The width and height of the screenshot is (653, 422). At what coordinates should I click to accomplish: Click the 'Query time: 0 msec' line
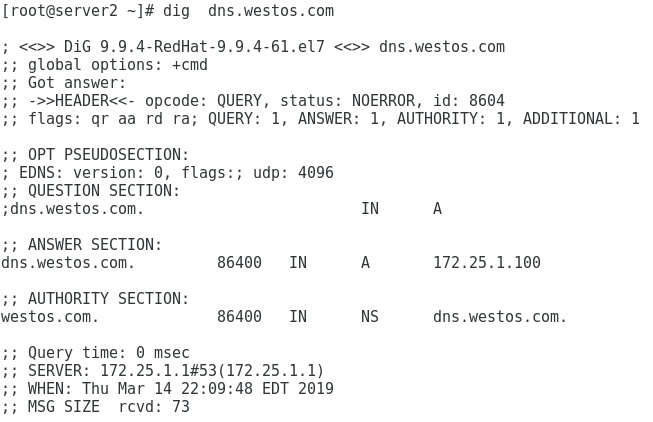(95, 353)
